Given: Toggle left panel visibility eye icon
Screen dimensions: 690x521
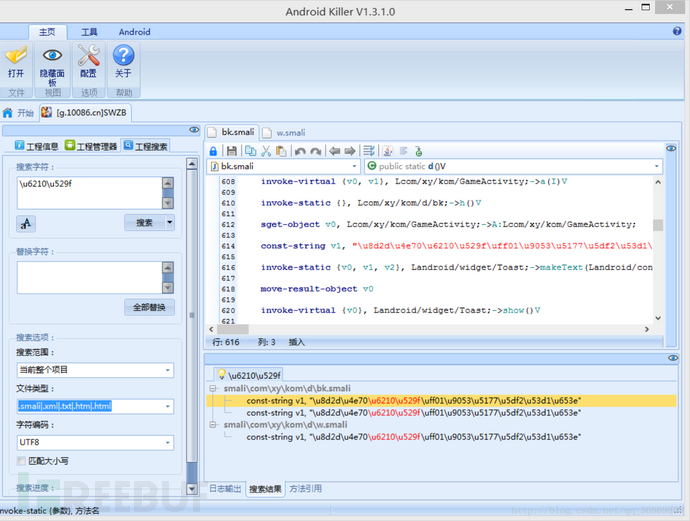Looking at the screenshot, I should [194, 130].
